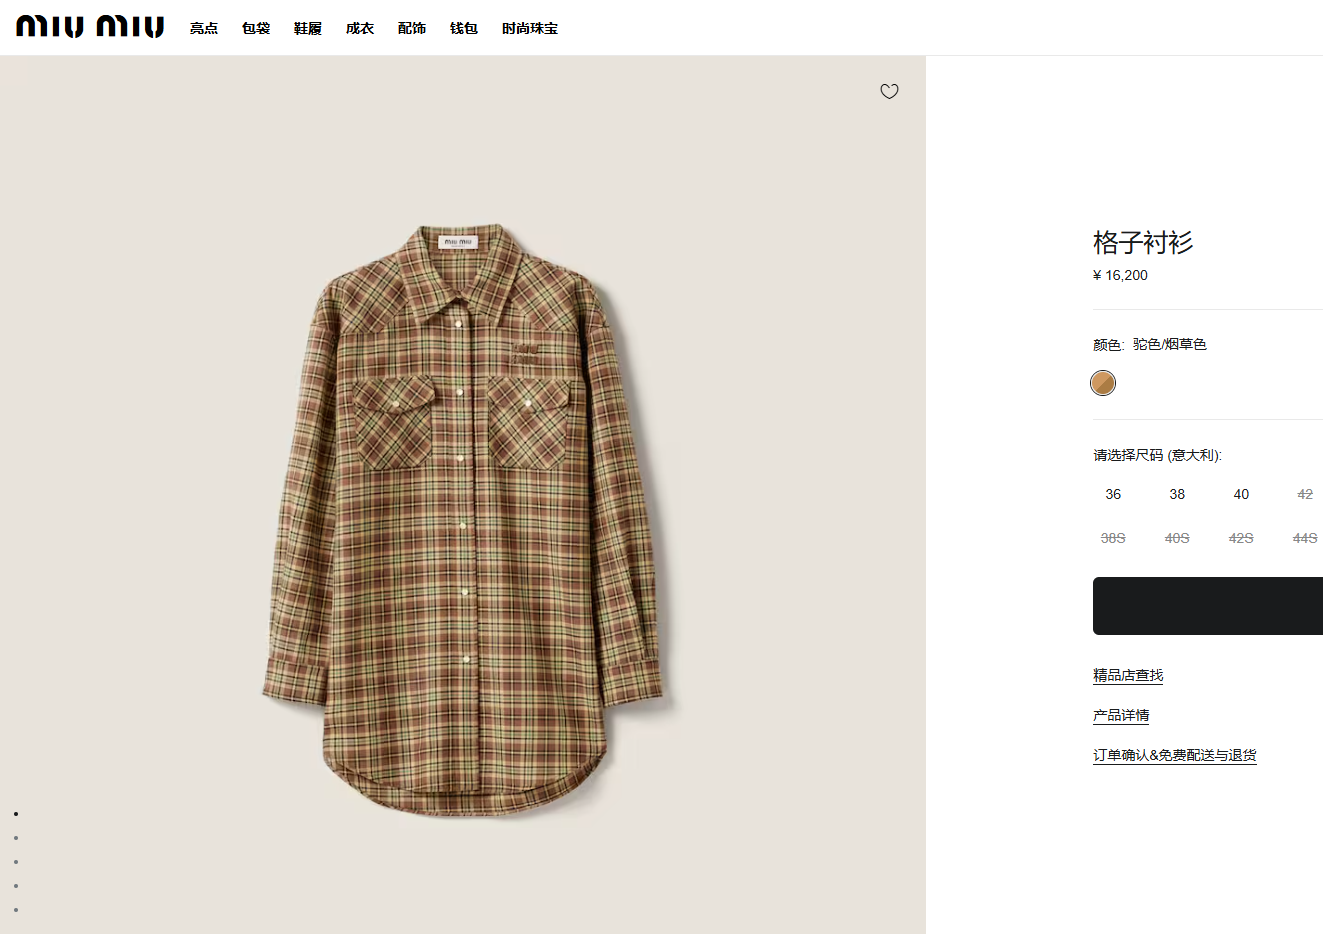Click the black add-to-bag button
The height and width of the screenshot is (934, 1323).
[1208, 606]
